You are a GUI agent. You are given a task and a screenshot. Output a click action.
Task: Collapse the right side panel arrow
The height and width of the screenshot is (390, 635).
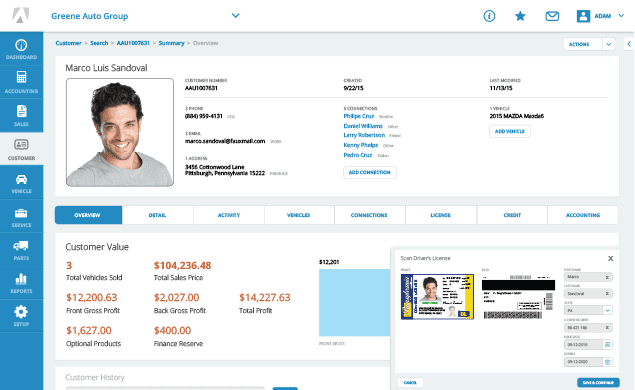point(629,44)
